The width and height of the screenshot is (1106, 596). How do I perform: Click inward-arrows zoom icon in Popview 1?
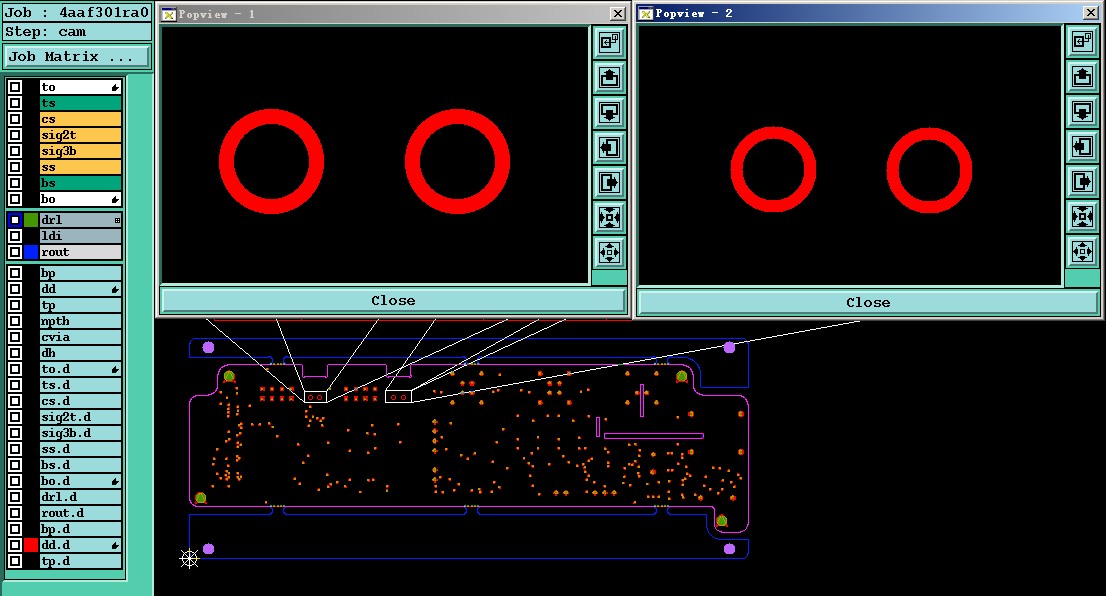click(x=609, y=217)
